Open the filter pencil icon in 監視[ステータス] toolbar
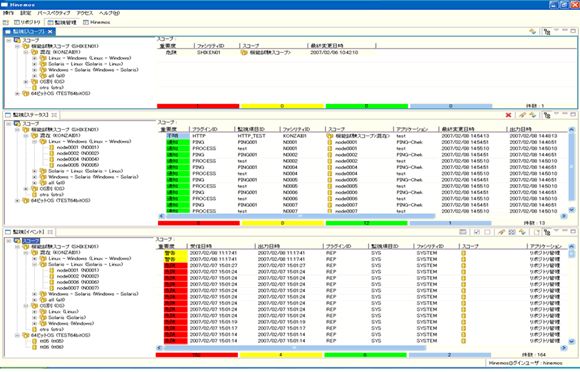Screen dimensions: 580x372 pos(522,115)
